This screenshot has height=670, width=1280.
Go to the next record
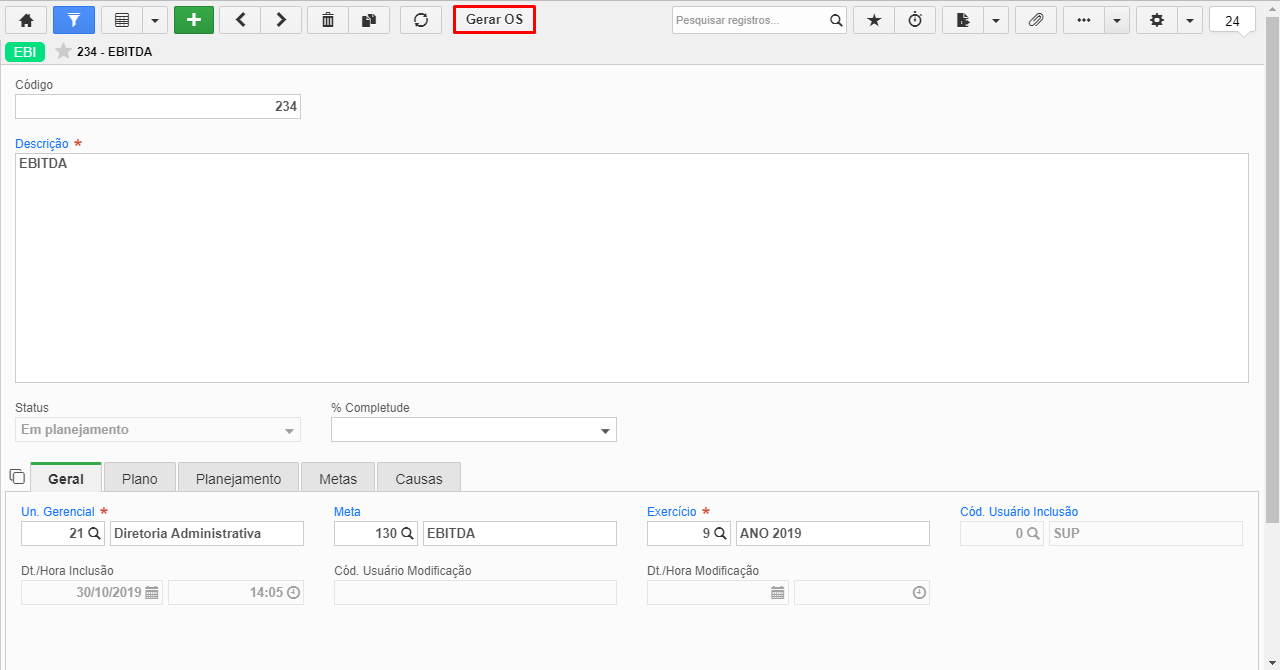click(x=281, y=20)
